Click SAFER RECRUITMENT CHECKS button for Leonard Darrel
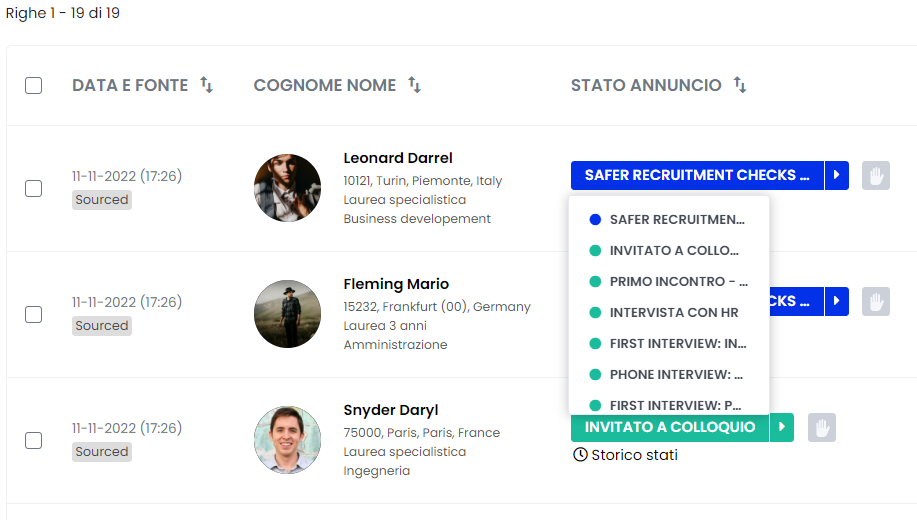This screenshot has height=520, width=917. coord(697,175)
